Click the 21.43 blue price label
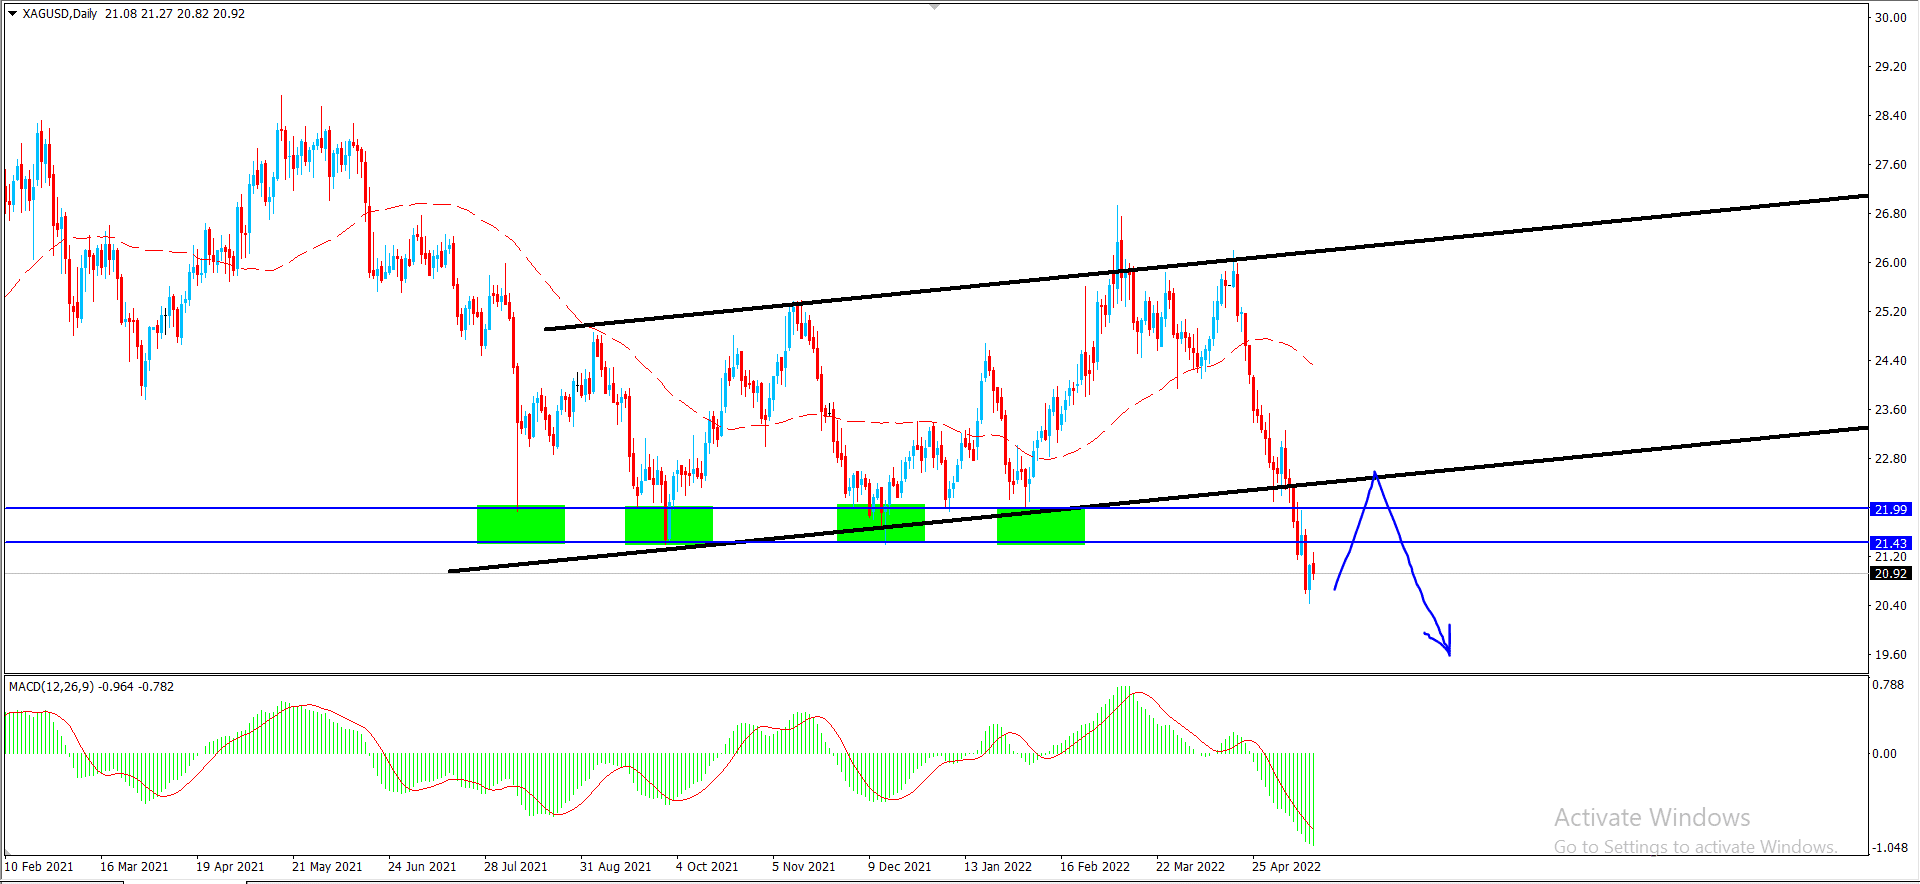 pyautogui.click(x=1890, y=543)
